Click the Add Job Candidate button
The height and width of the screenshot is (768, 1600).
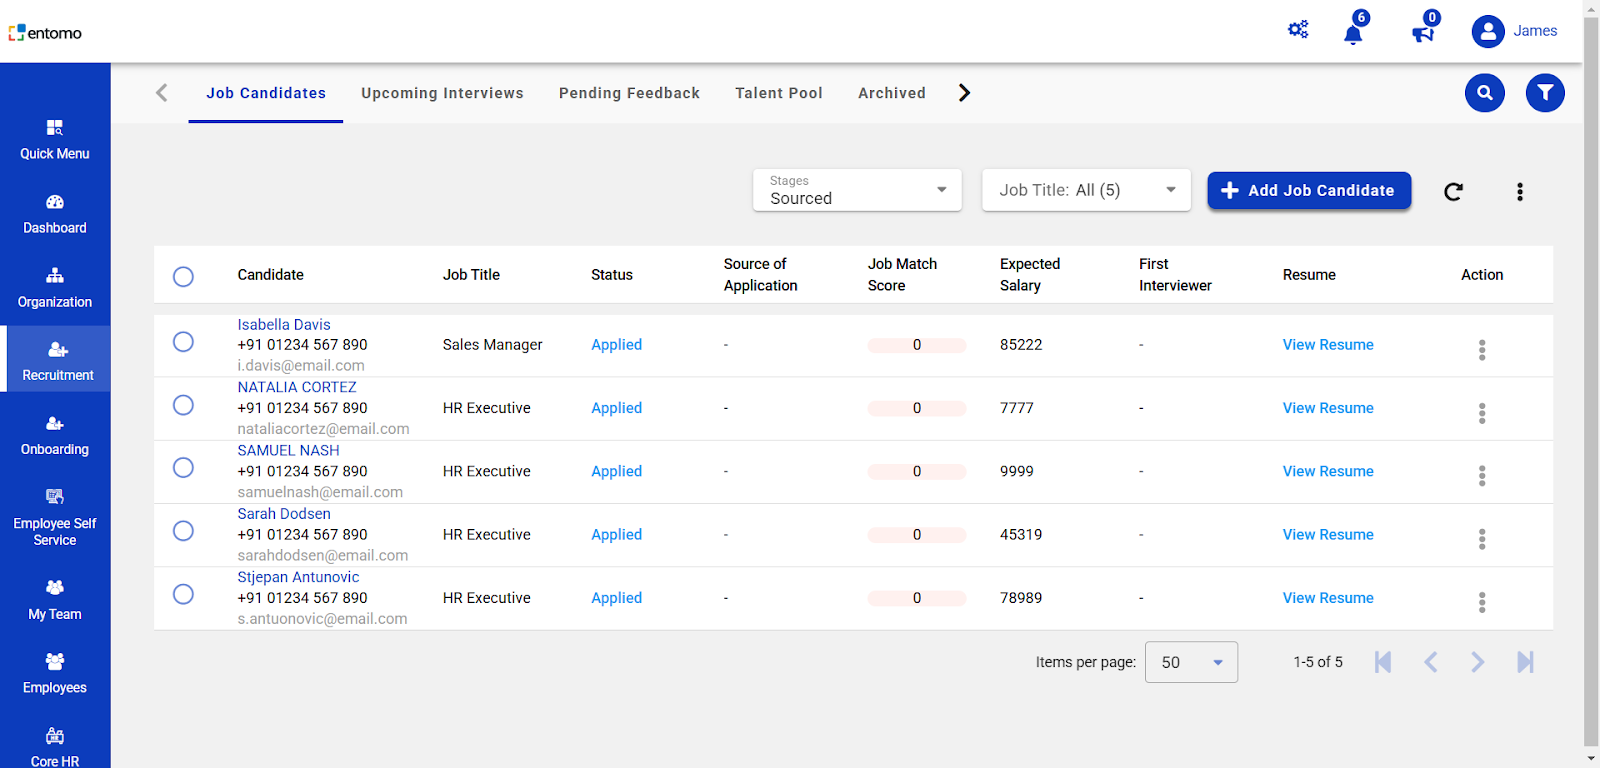click(x=1309, y=190)
